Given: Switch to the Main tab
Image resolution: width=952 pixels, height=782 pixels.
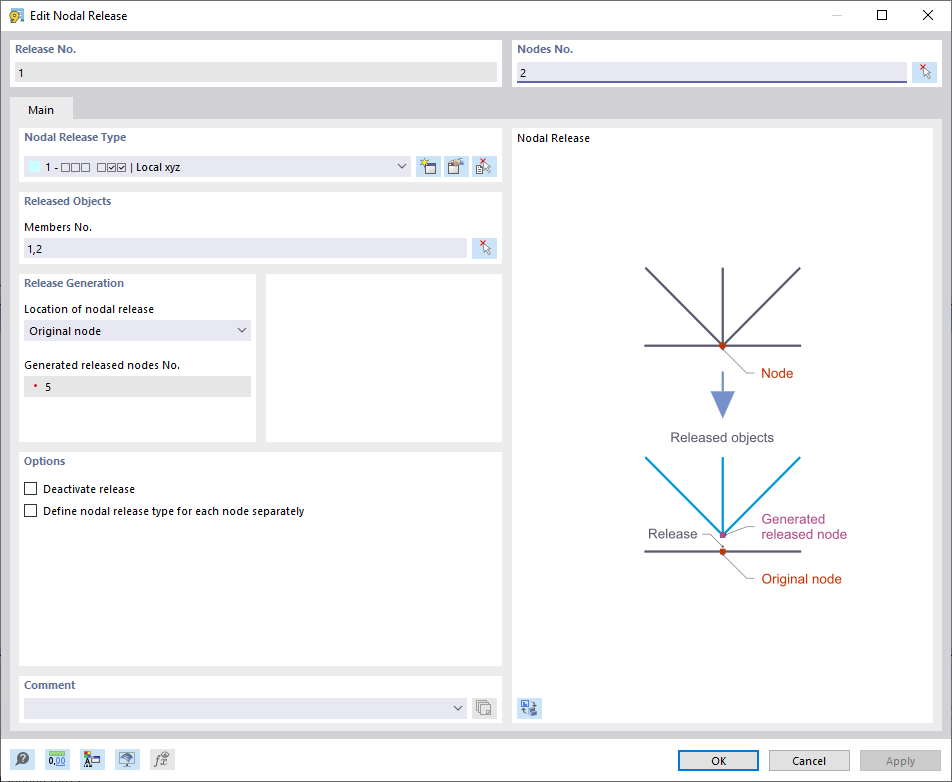Looking at the screenshot, I should click(41, 110).
